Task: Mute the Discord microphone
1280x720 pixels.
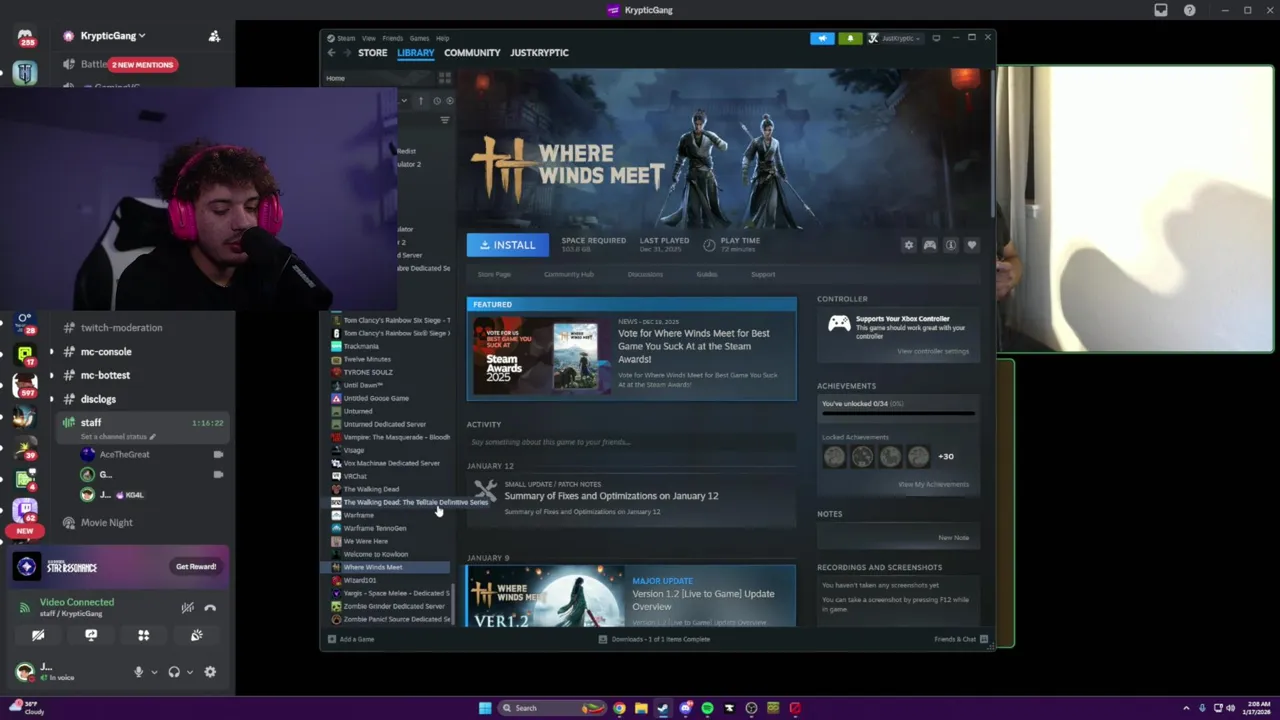Action: tap(139, 672)
